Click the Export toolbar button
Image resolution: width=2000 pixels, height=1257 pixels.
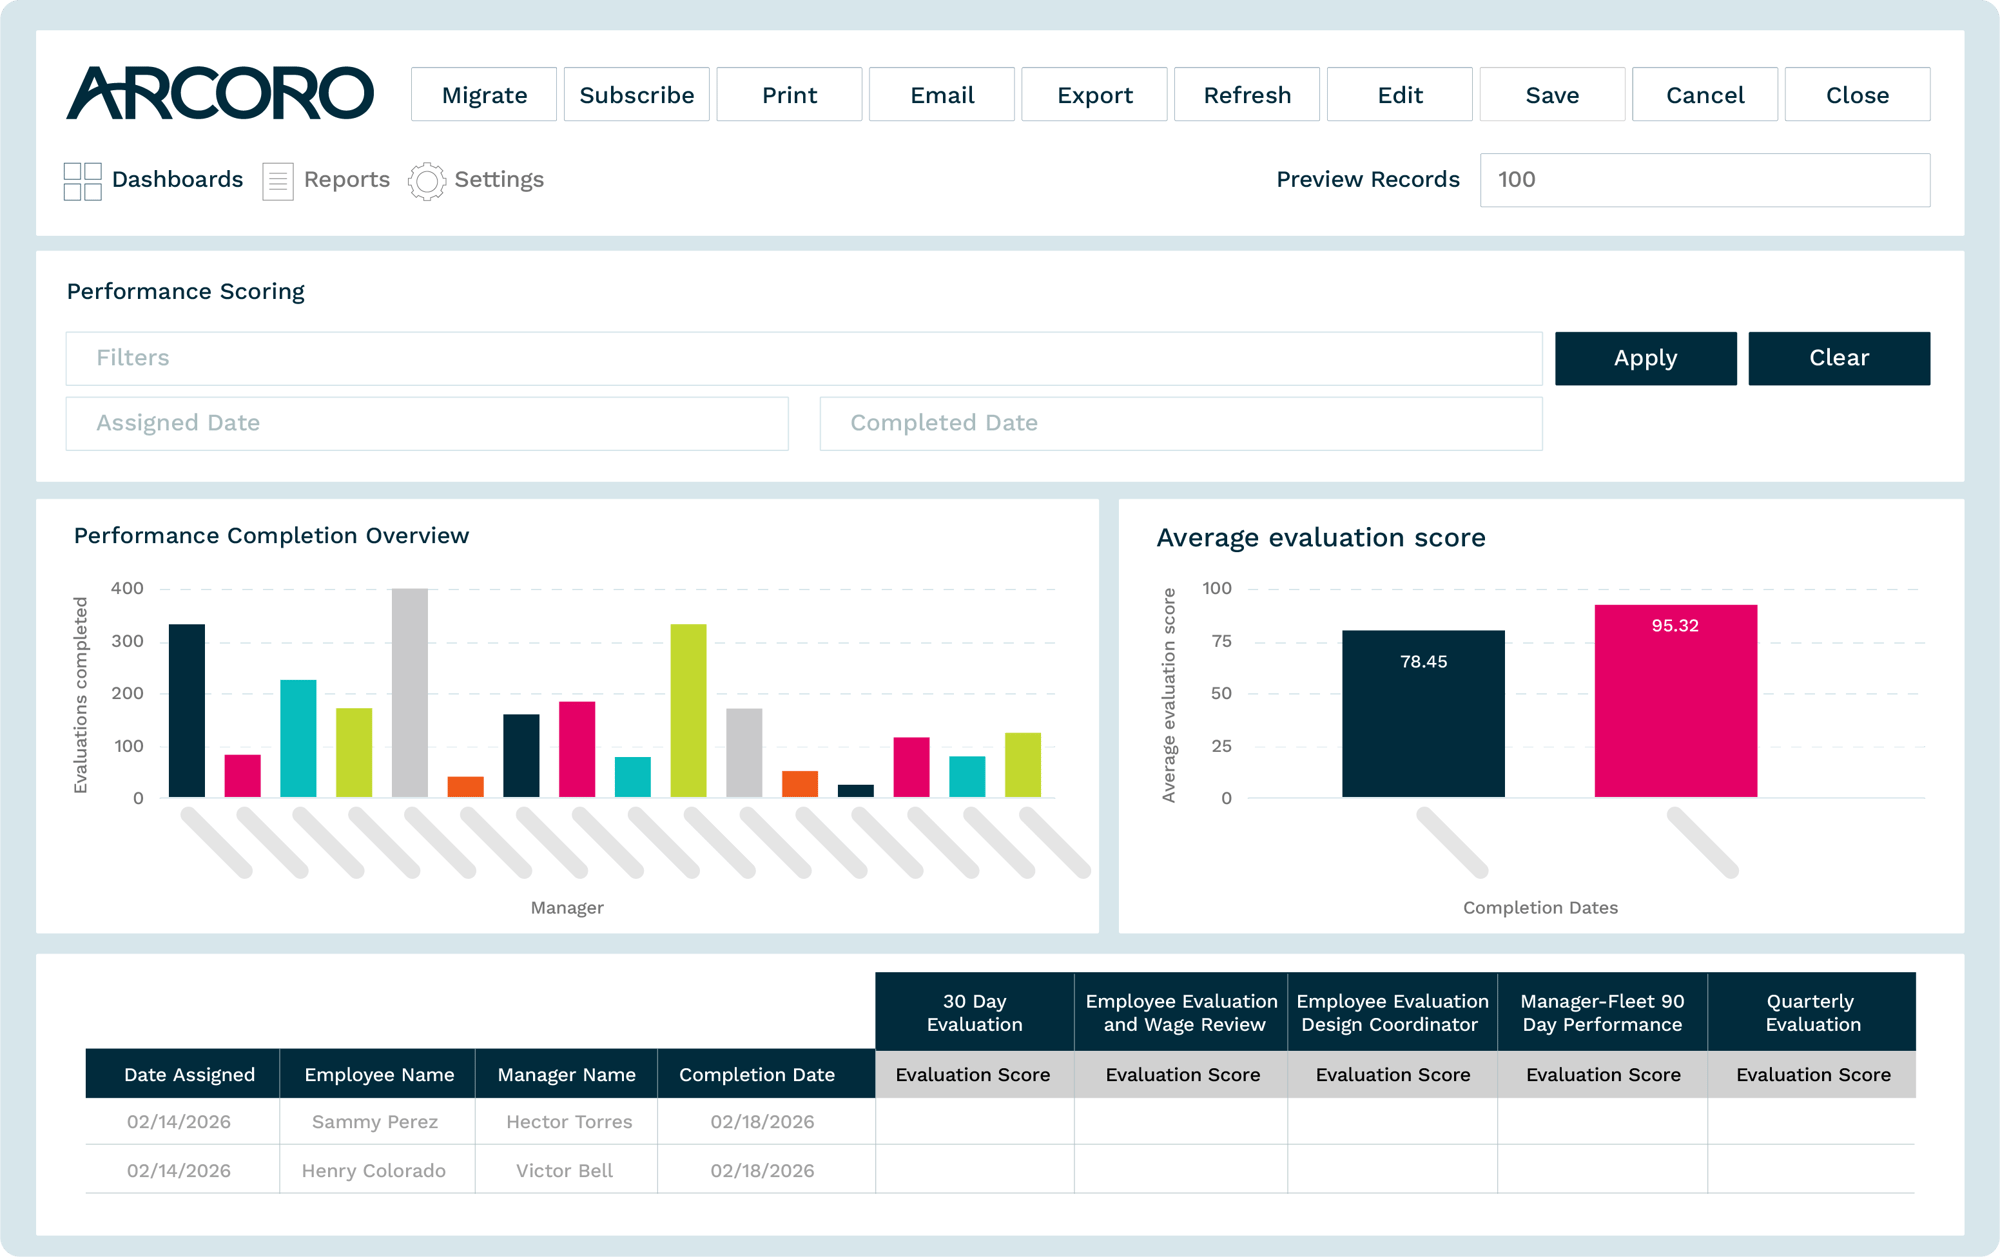pyautogui.click(x=1094, y=95)
